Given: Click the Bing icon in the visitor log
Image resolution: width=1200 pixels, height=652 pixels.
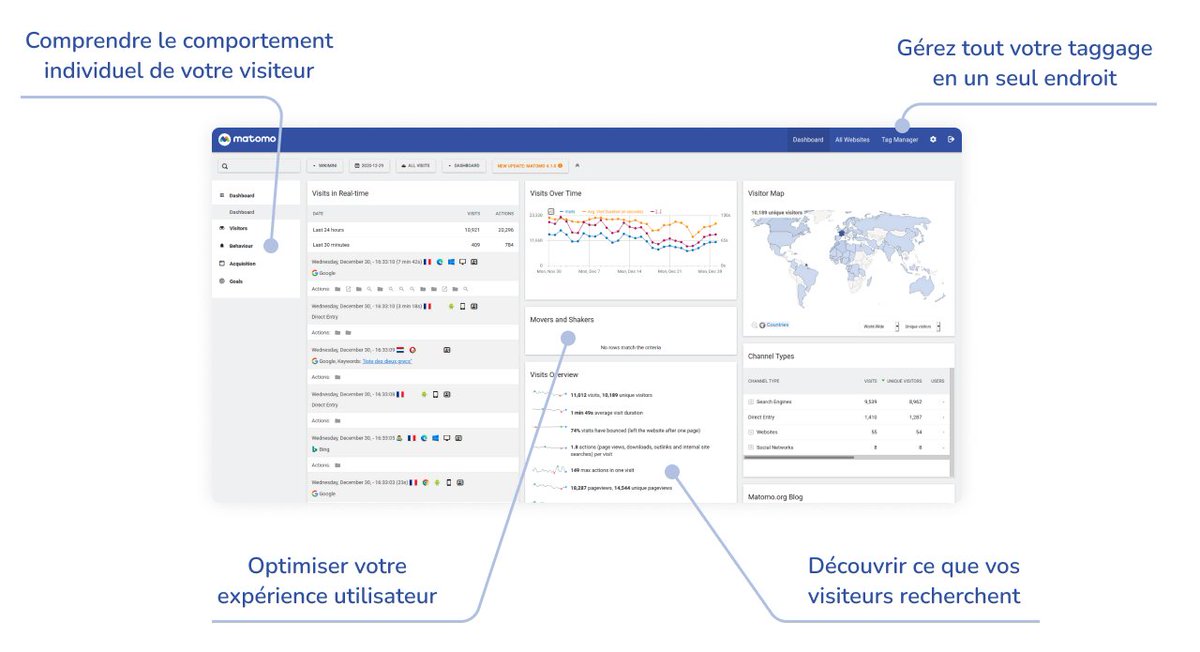Looking at the screenshot, I should 315,449.
